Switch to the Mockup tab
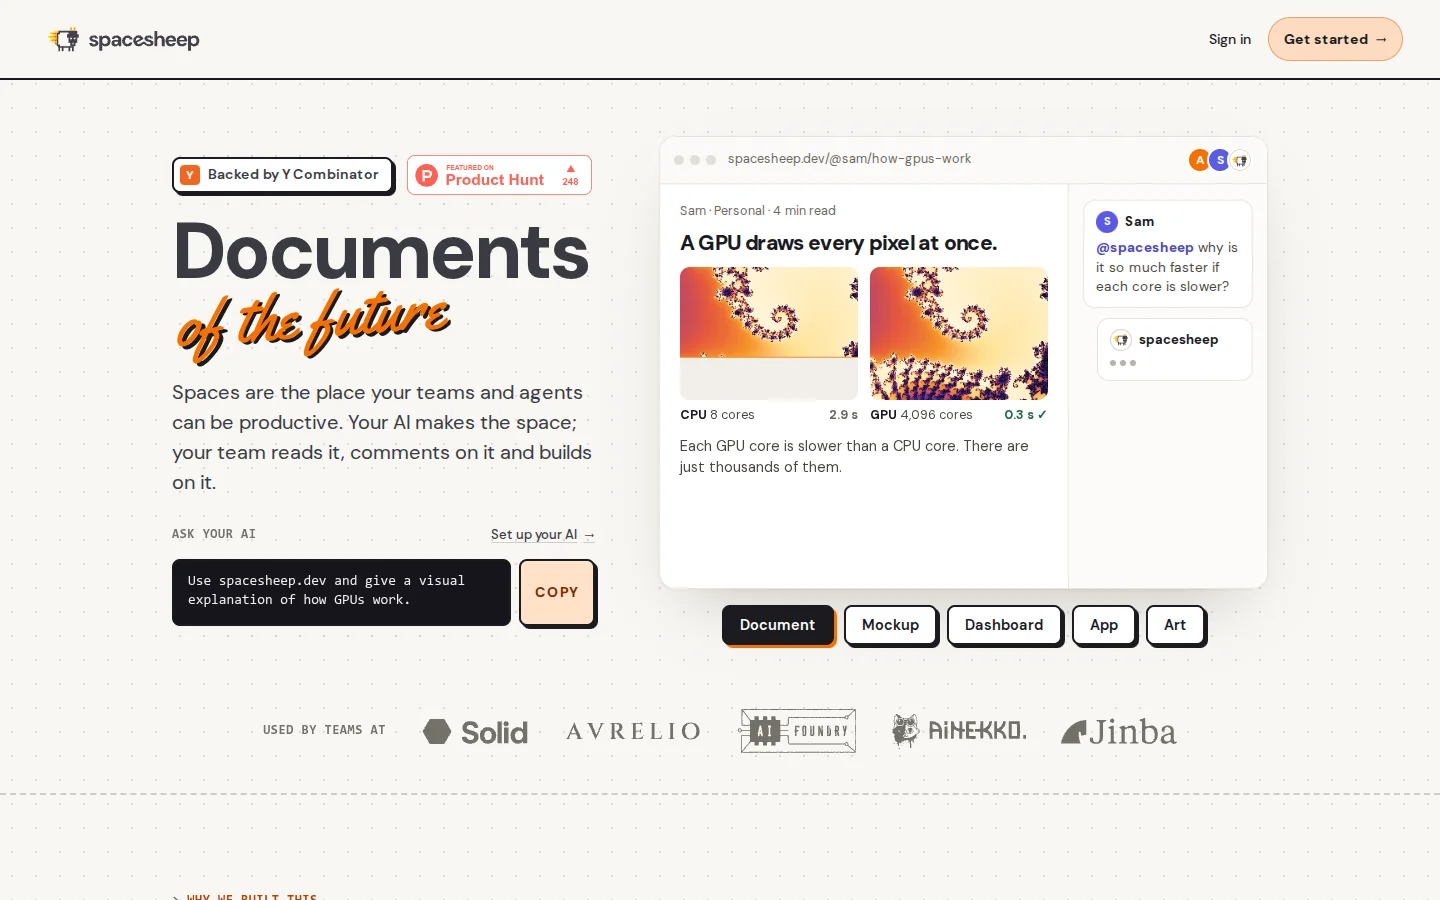 point(890,625)
